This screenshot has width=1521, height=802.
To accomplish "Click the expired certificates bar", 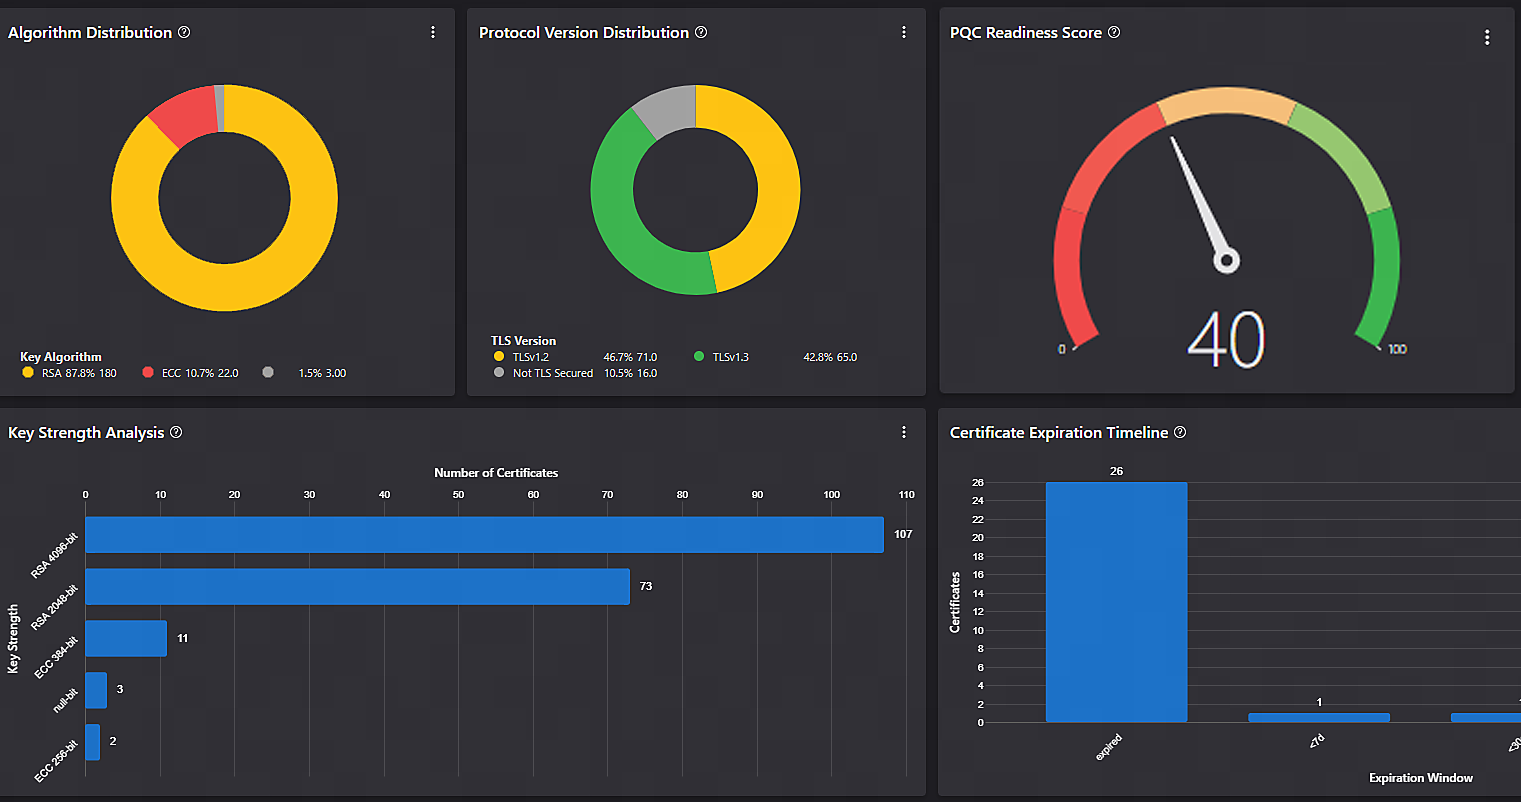I will point(1116,602).
